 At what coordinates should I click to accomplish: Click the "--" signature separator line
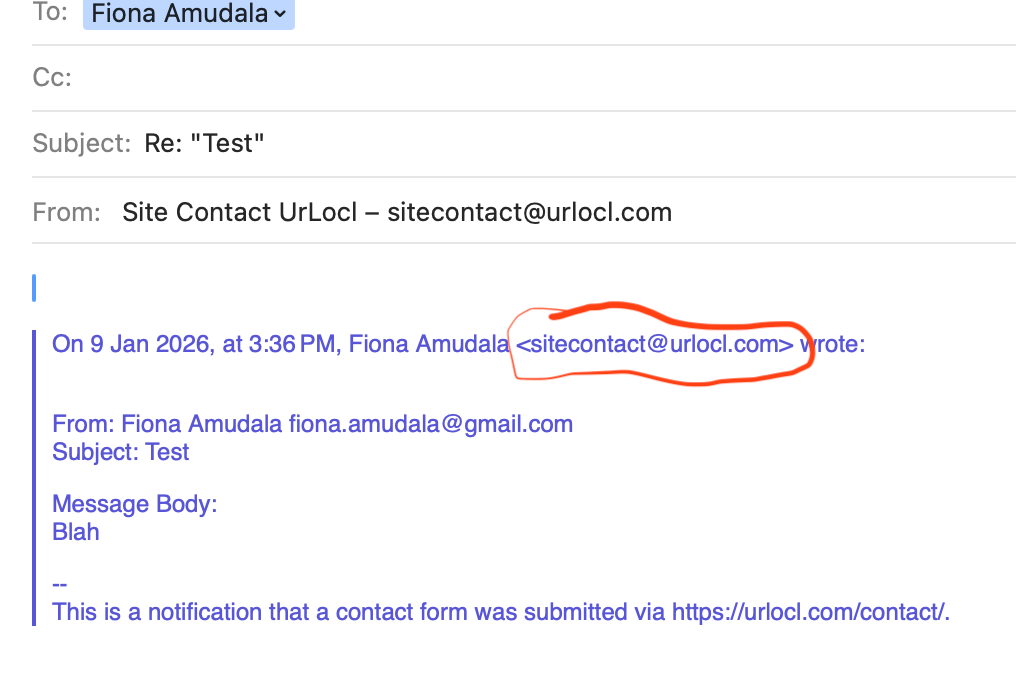coord(59,584)
